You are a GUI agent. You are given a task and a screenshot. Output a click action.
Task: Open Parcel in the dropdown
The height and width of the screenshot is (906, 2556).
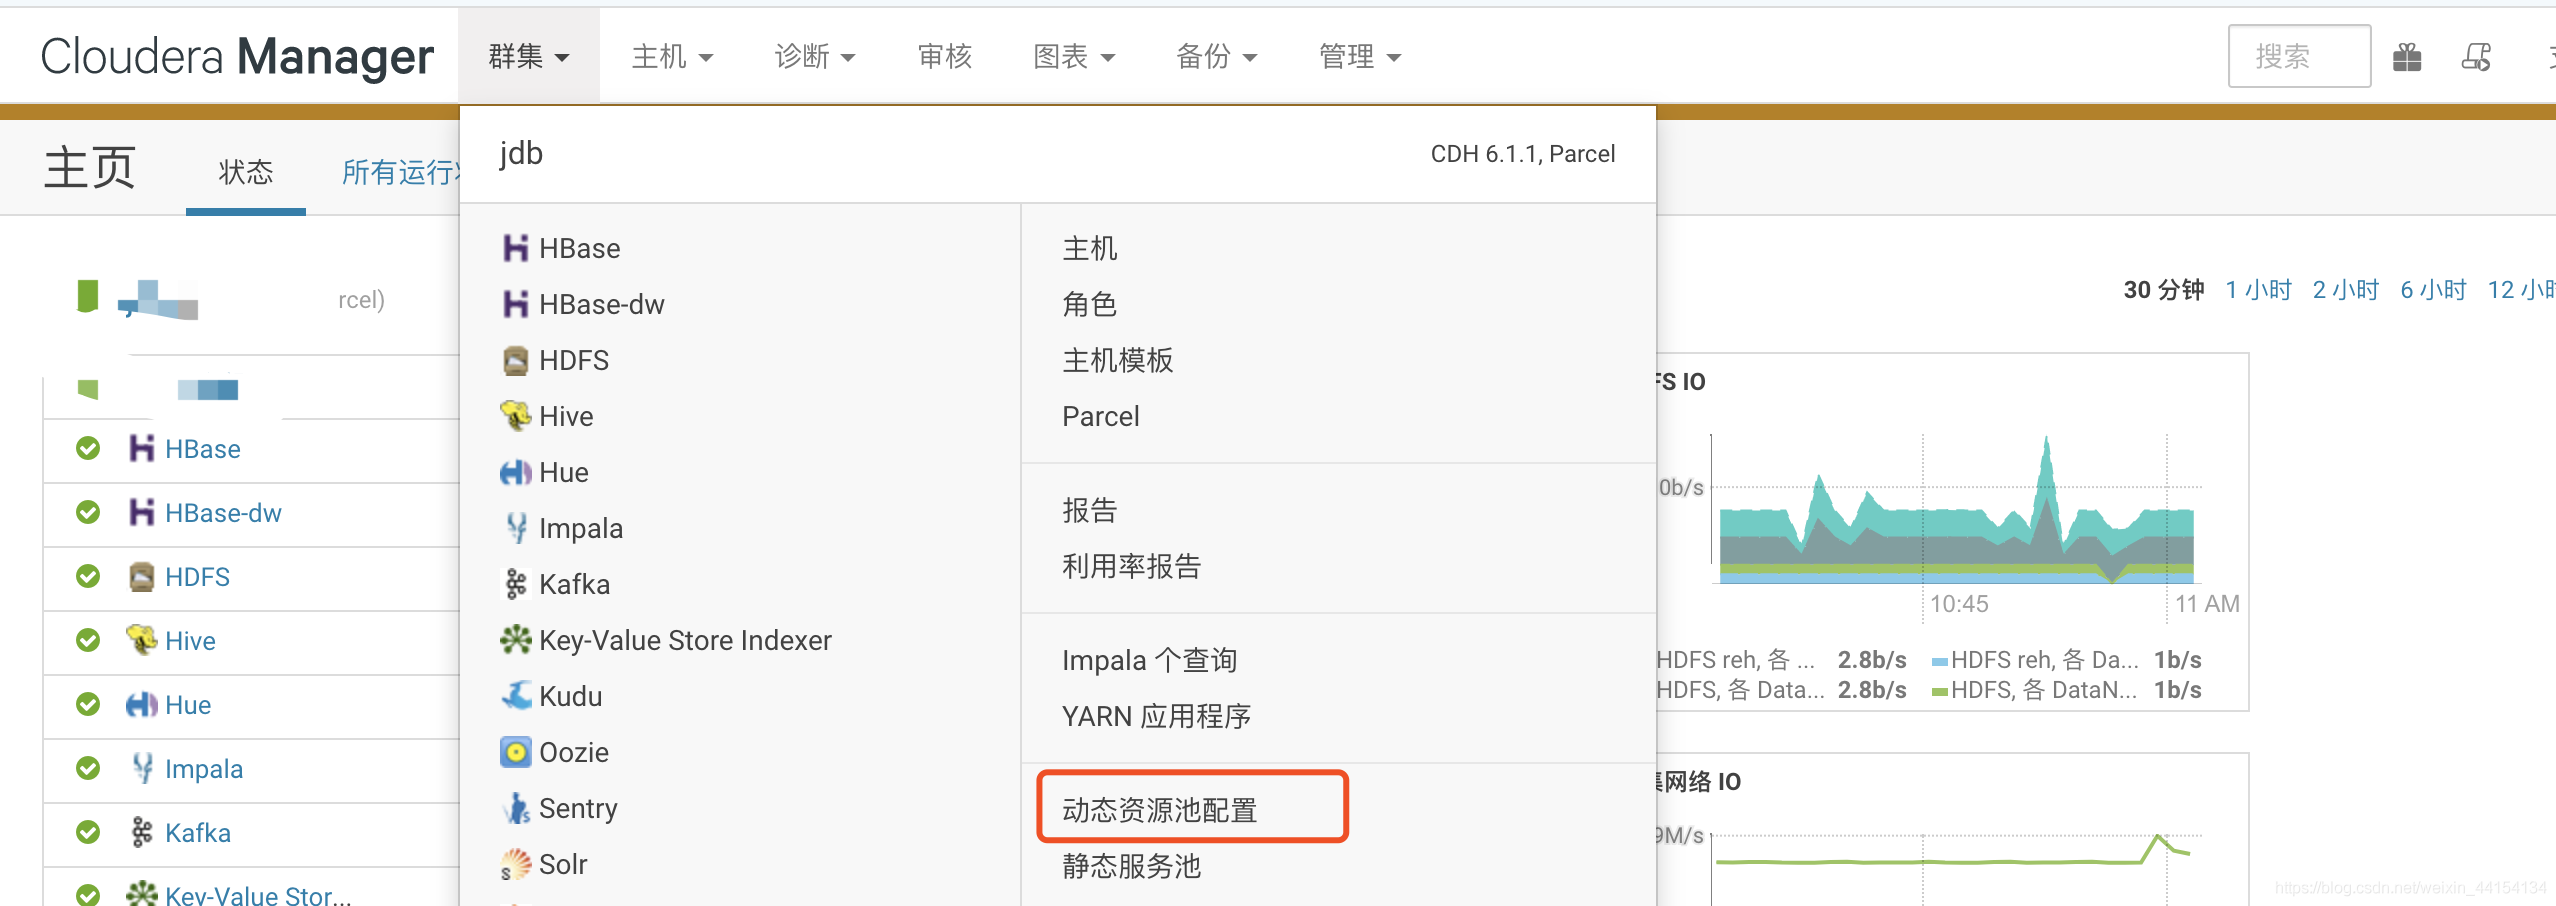click(1100, 416)
